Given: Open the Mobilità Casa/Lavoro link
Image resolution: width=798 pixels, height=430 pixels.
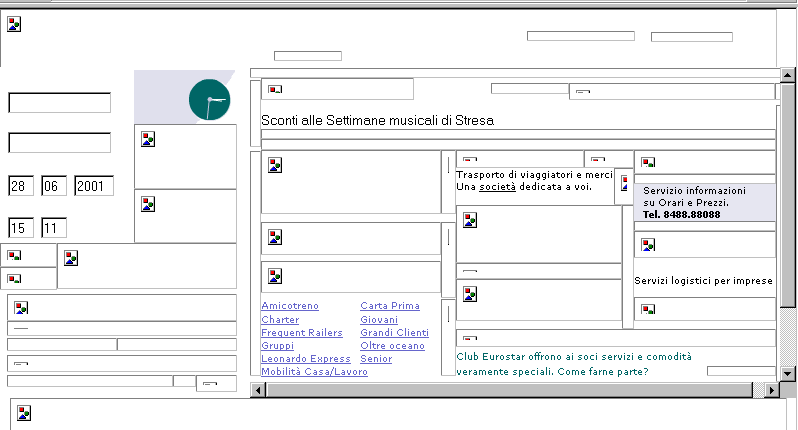Looking at the screenshot, I should (x=315, y=371).
